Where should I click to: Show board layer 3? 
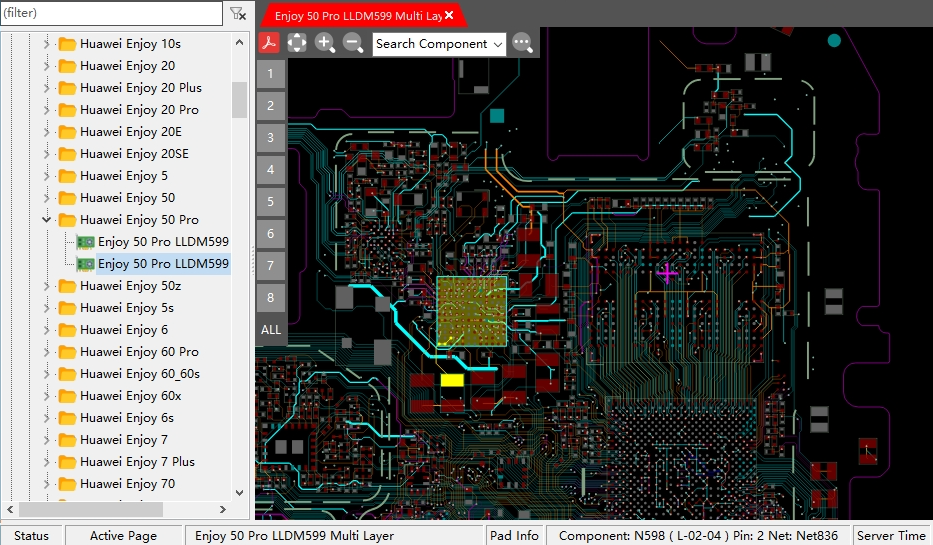pyautogui.click(x=271, y=138)
